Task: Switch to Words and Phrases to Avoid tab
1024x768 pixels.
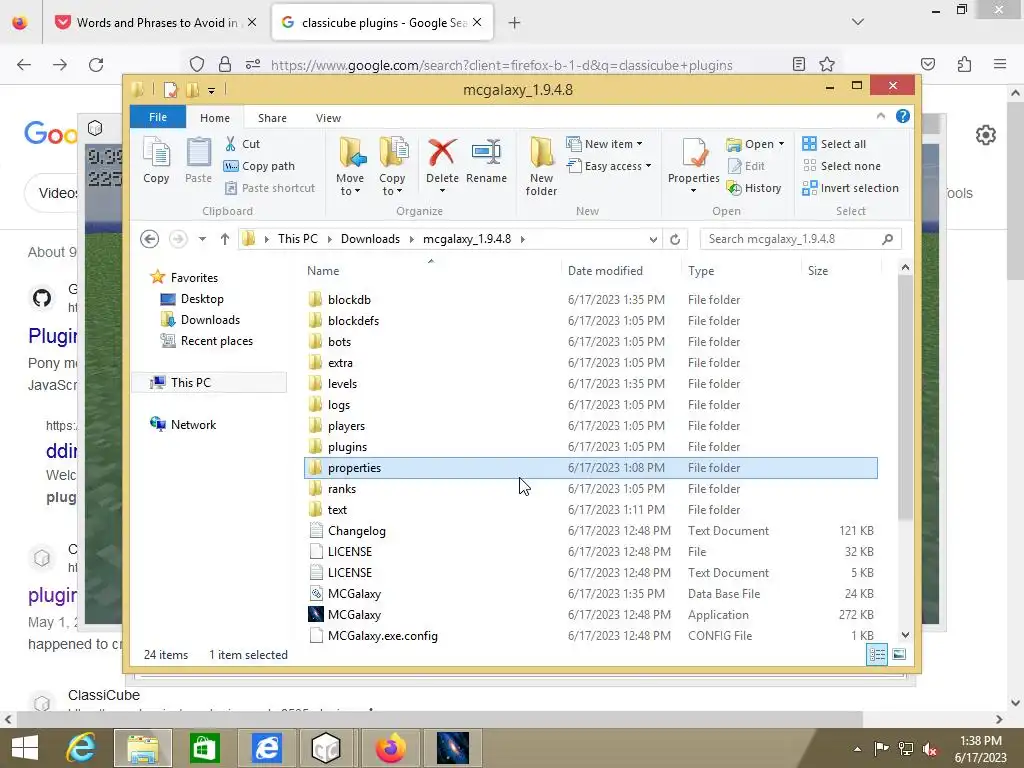Action: [x=157, y=23]
